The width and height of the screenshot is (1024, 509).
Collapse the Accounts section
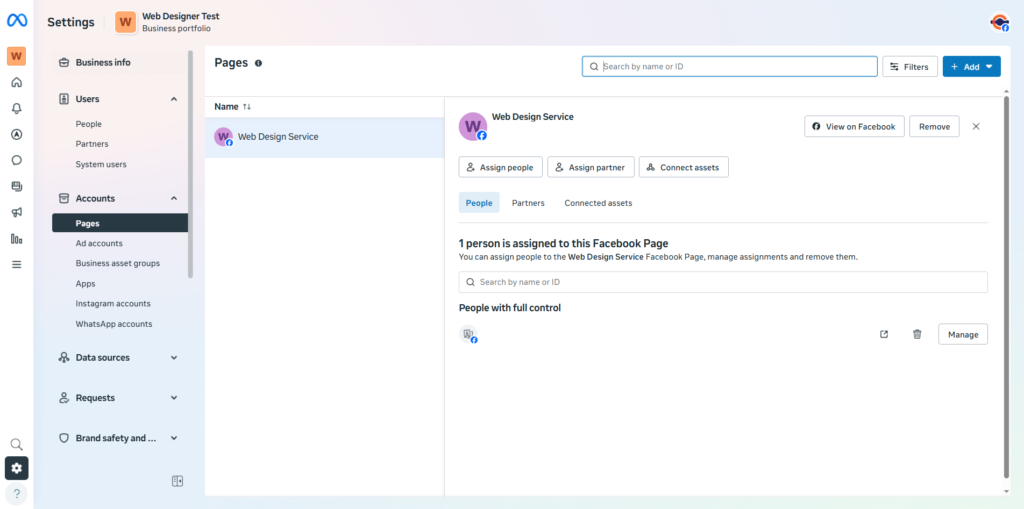174,199
